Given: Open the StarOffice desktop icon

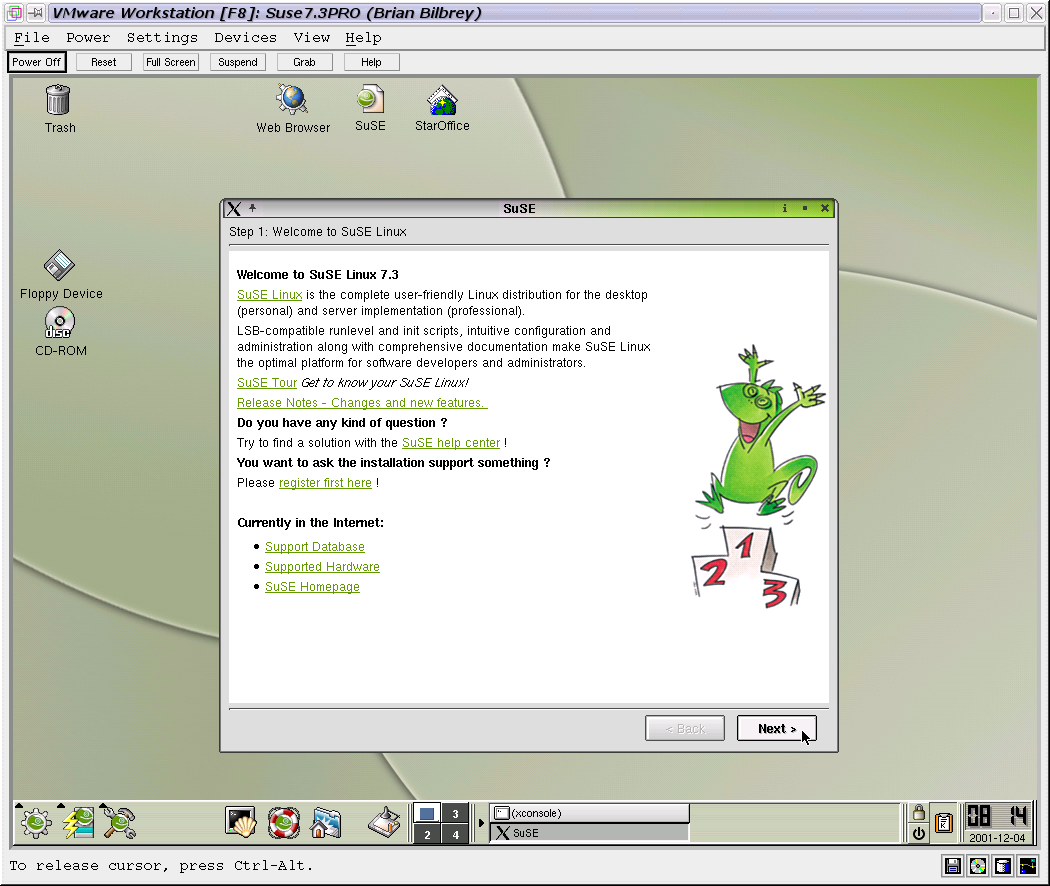Looking at the screenshot, I should (x=442, y=101).
